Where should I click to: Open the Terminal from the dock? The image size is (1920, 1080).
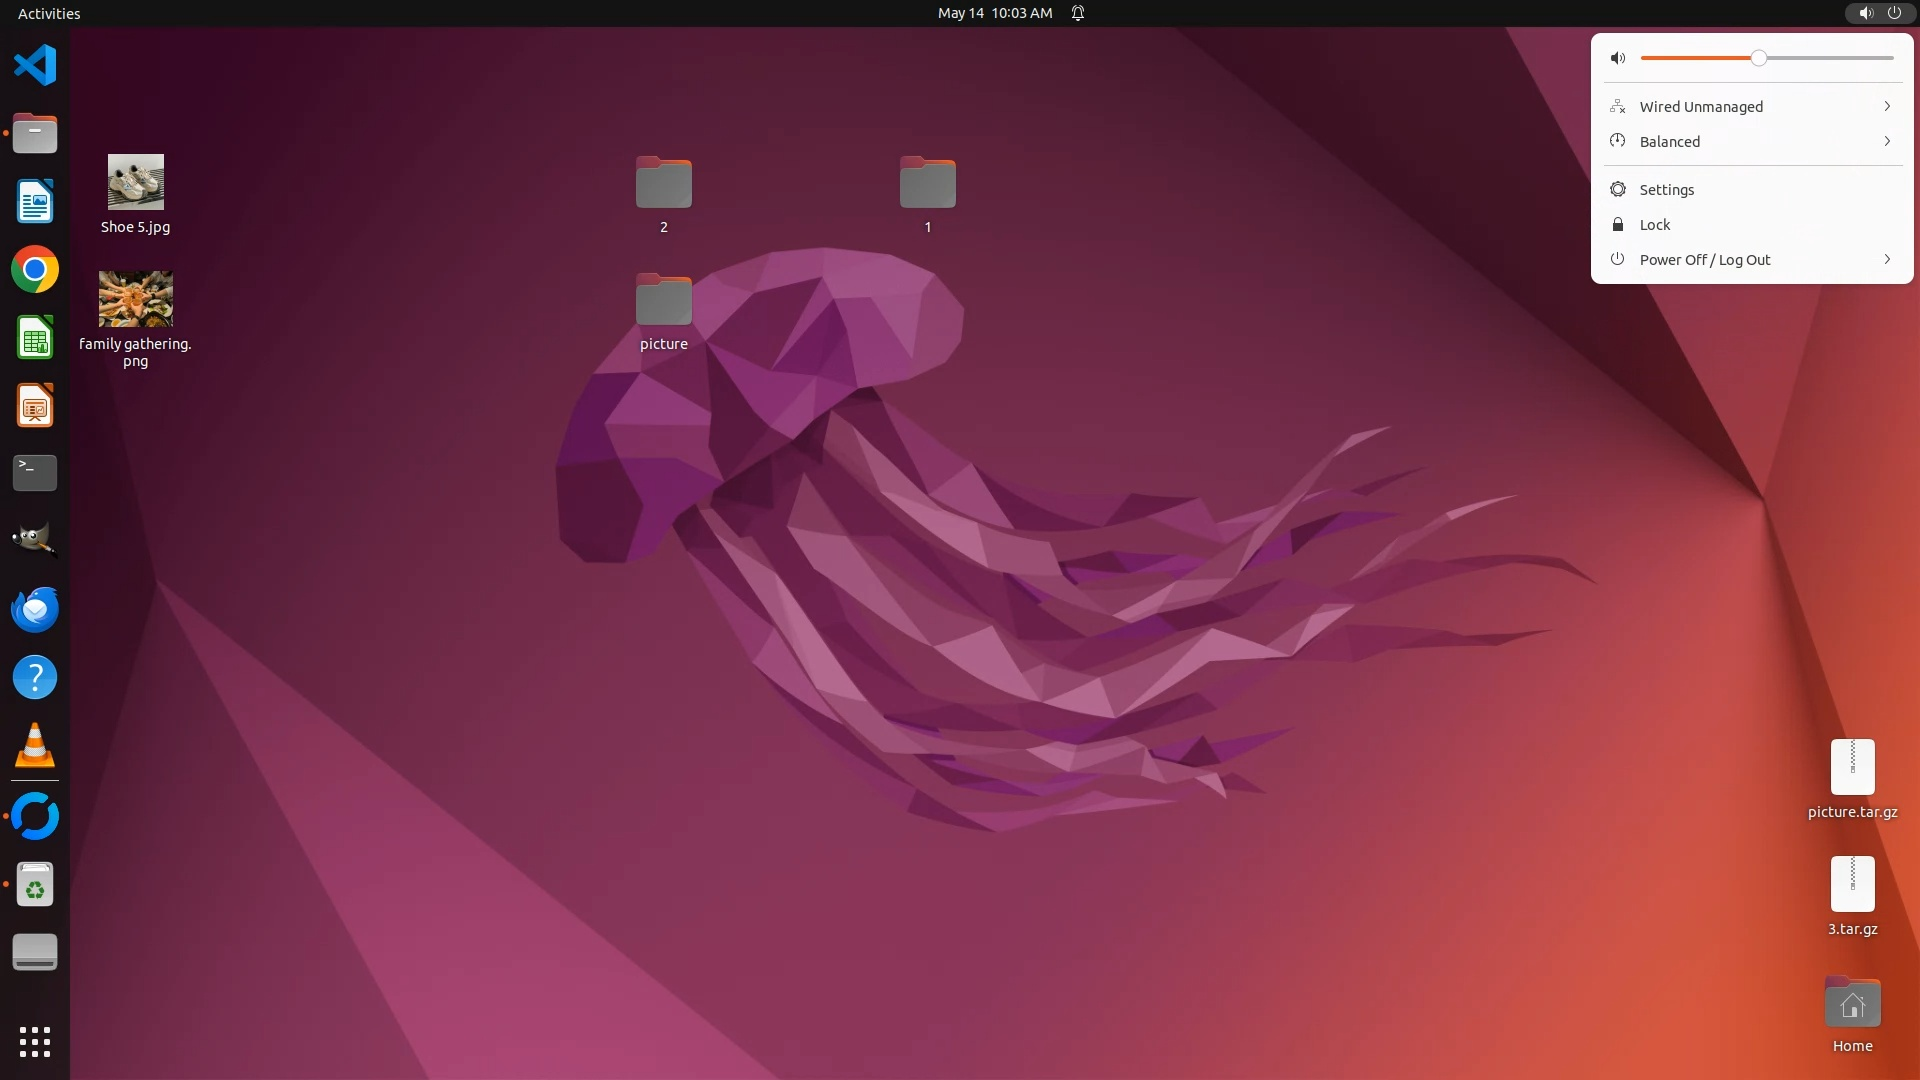click(x=35, y=473)
